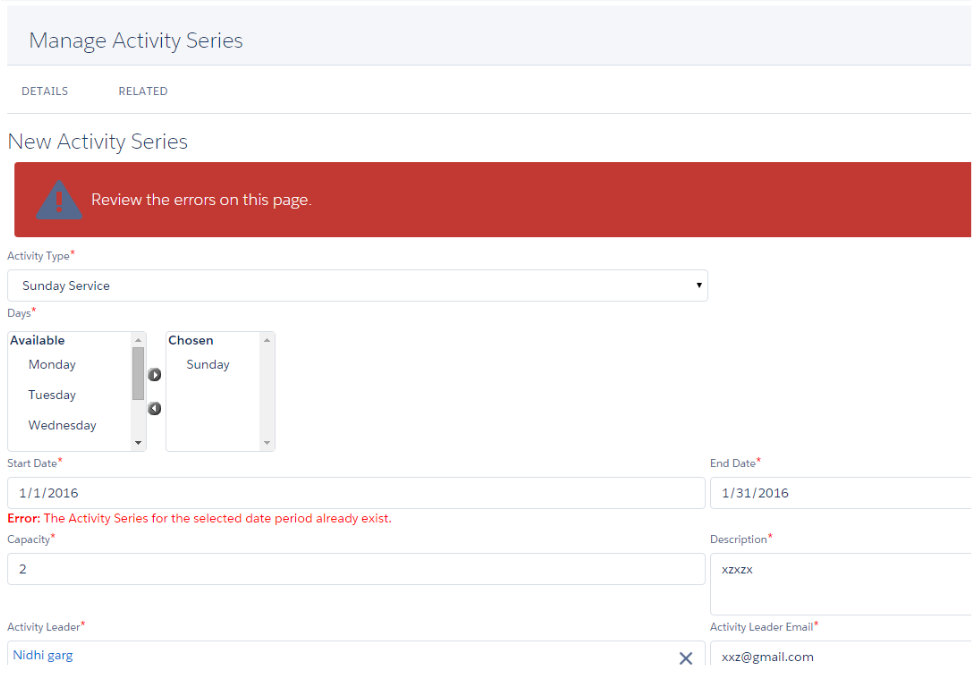This screenshot has width=977, height=699.
Task: Select Tuesday in the Available list
Action: pos(52,395)
